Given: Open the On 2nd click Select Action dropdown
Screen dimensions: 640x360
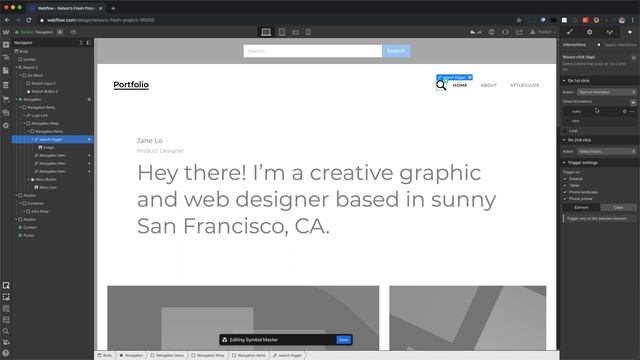Looking at the screenshot, I should coord(607,151).
